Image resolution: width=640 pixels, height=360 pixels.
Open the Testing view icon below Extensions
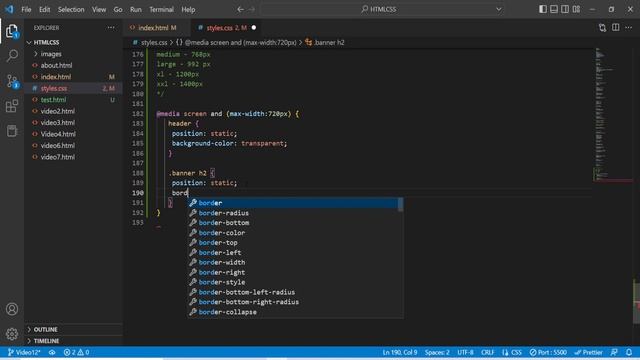click(12, 131)
